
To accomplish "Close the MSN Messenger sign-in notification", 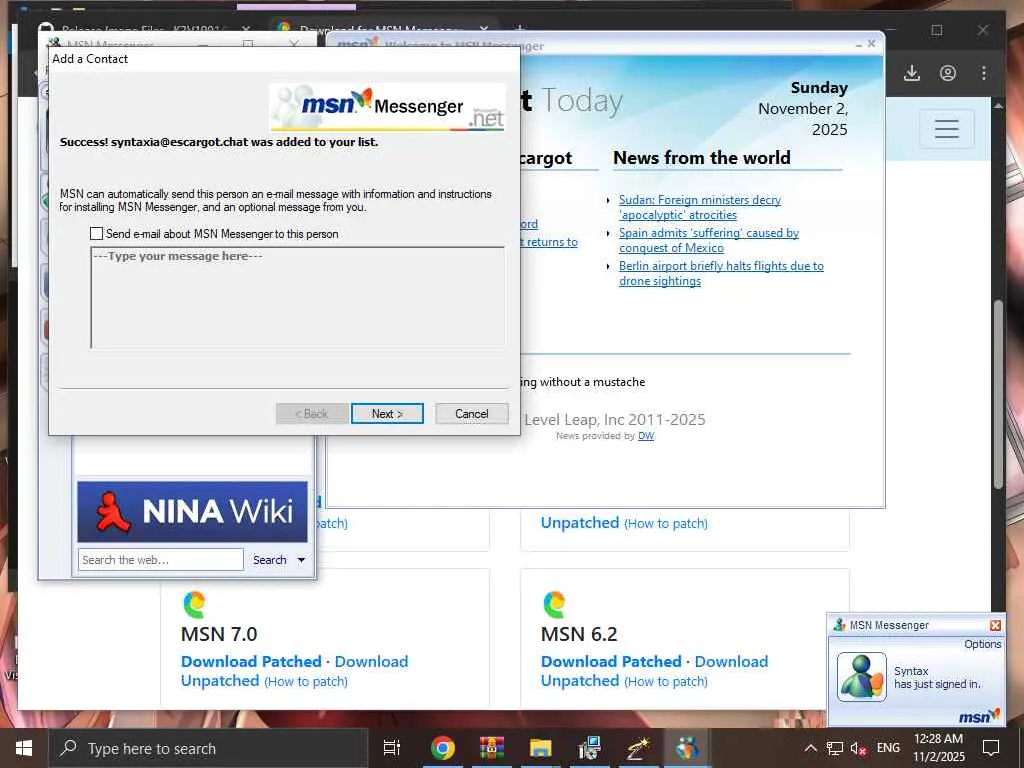I will [x=995, y=626].
